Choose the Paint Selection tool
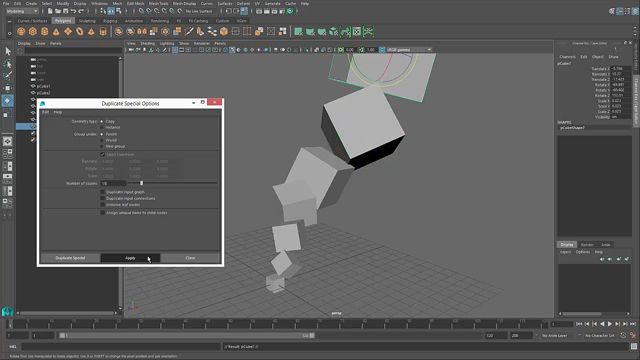Image resolution: width=640 pixels, height=360 pixels. coord(8,76)
